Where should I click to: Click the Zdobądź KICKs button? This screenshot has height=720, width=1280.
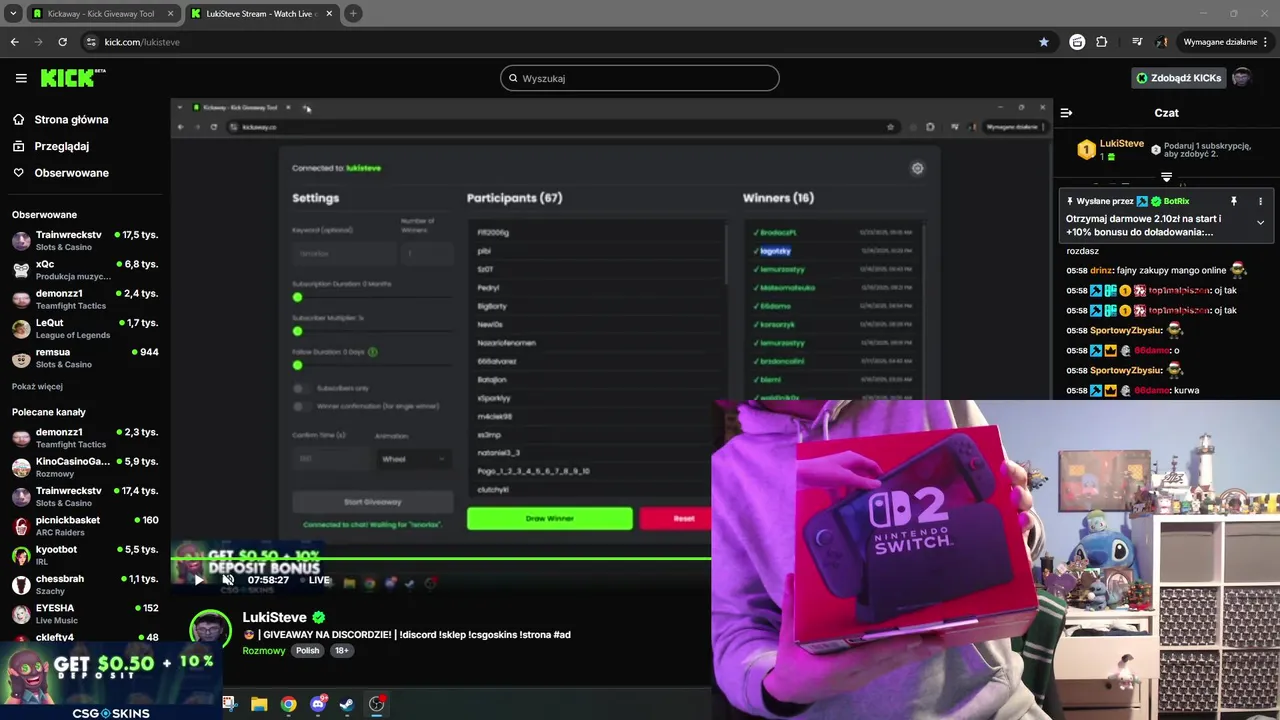pos(1178,78)
